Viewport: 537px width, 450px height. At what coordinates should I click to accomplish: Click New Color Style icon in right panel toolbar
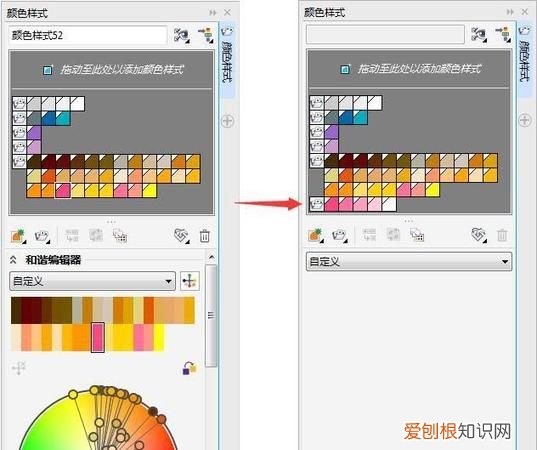(315, 235)
